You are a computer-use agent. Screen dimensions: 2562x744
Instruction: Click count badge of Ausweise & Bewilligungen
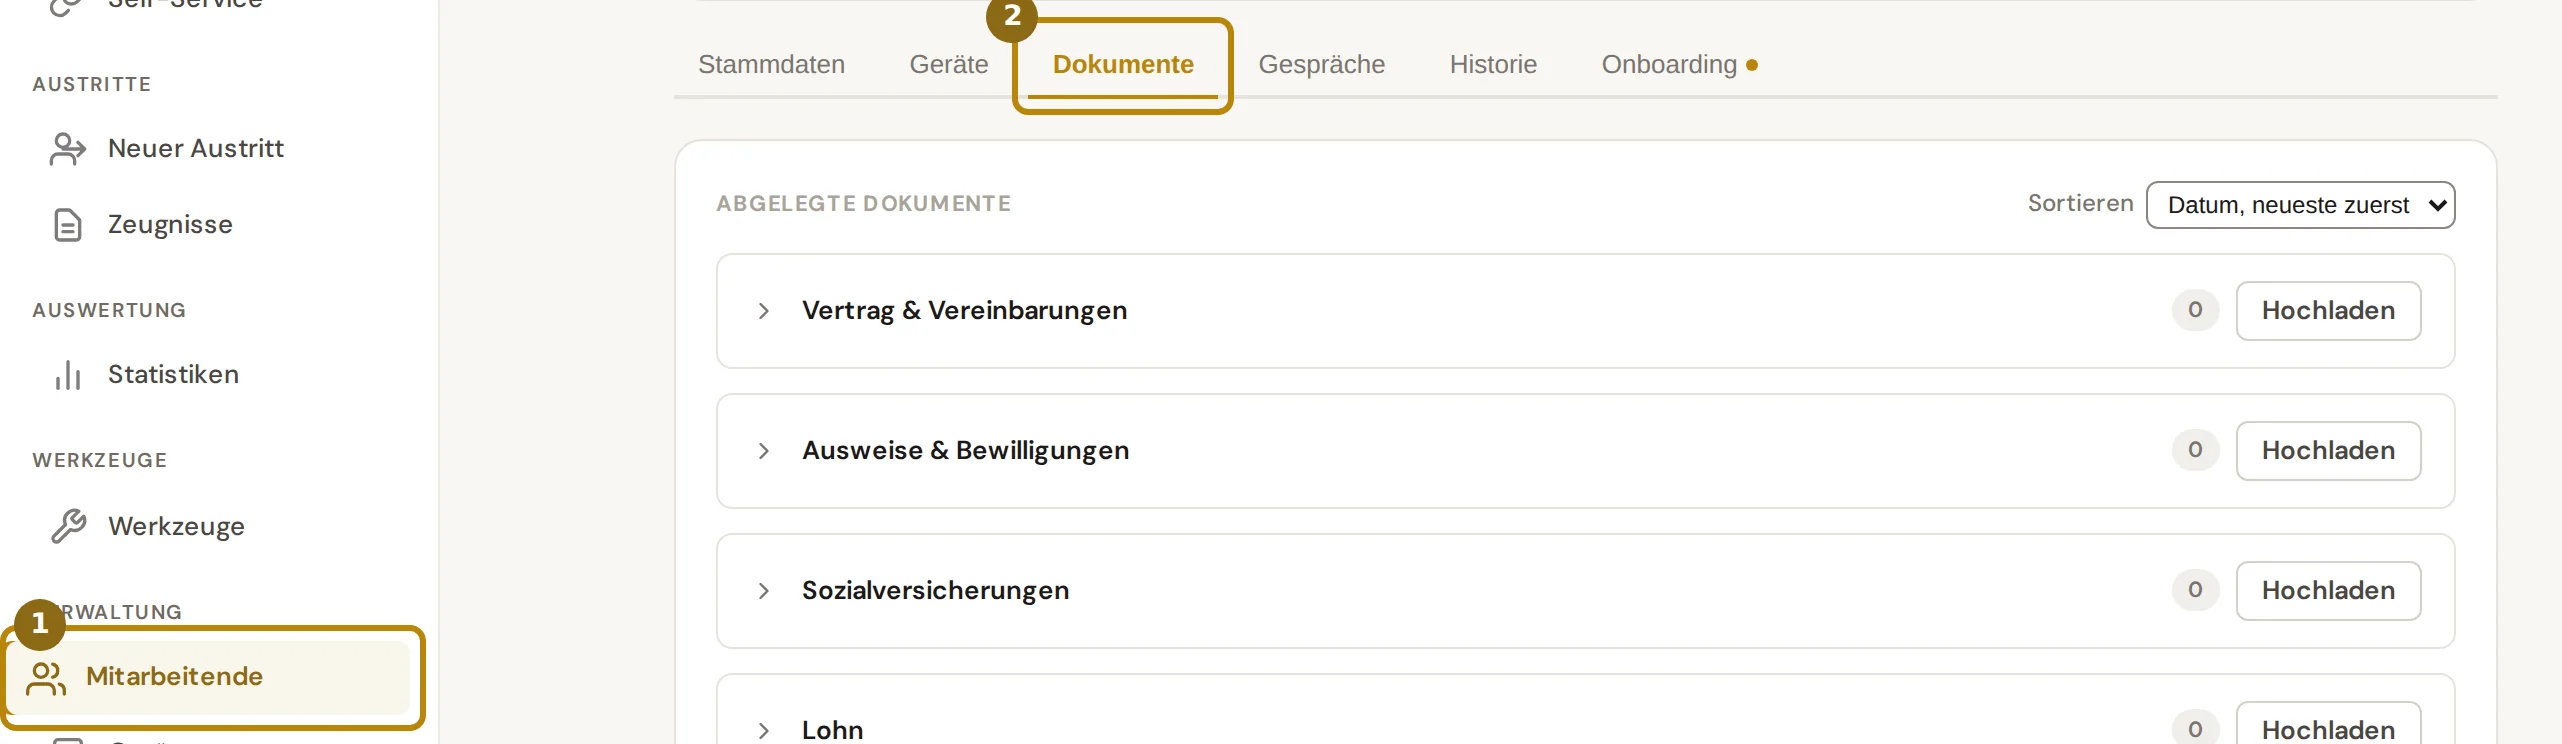point(2195,450)
